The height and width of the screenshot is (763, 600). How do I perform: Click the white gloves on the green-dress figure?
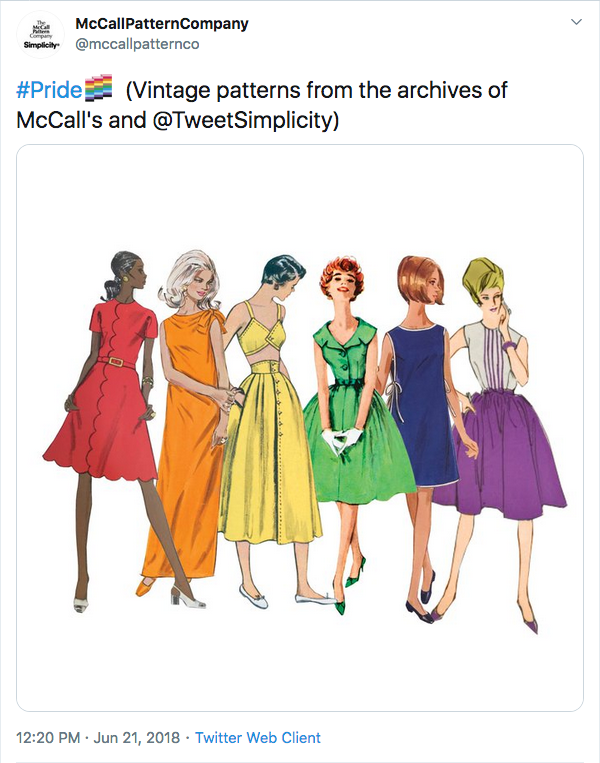click(x=344, y=438)
